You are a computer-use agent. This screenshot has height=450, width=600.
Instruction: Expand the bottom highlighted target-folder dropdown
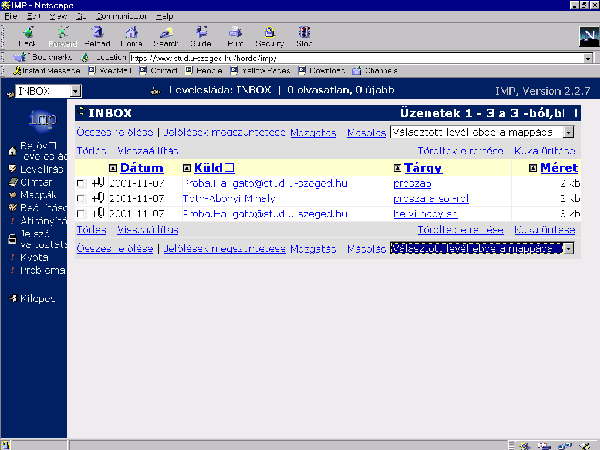(569, 247)
